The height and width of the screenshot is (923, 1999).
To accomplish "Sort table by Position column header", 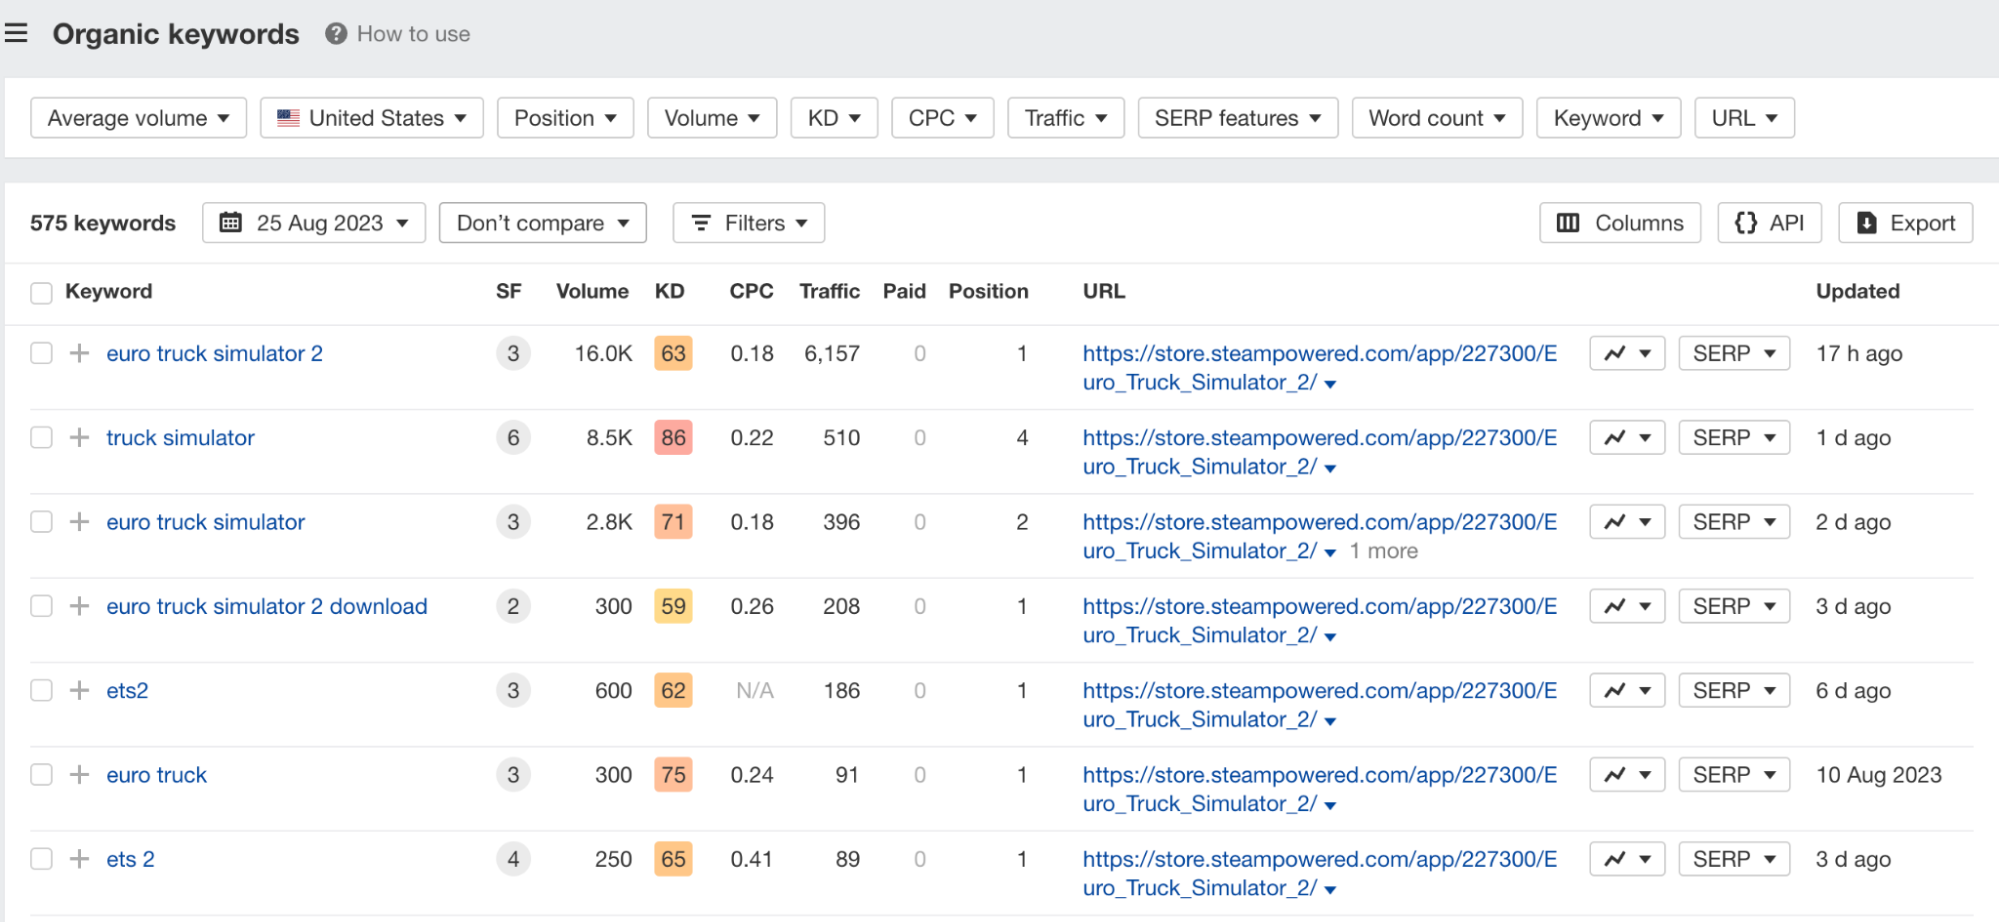I will [988, 291].
